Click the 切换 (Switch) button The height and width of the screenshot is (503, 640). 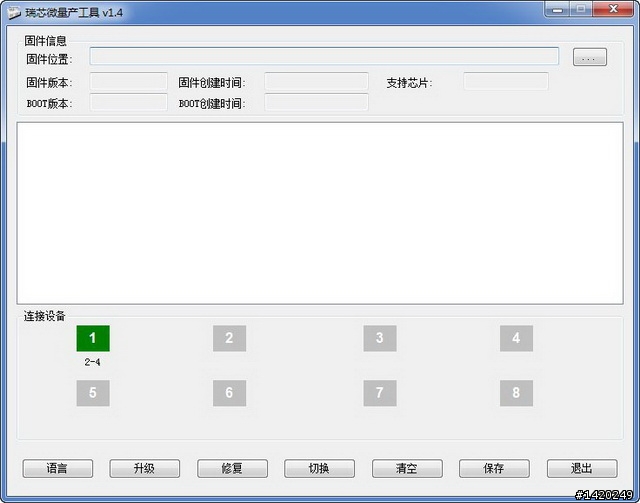319,468
